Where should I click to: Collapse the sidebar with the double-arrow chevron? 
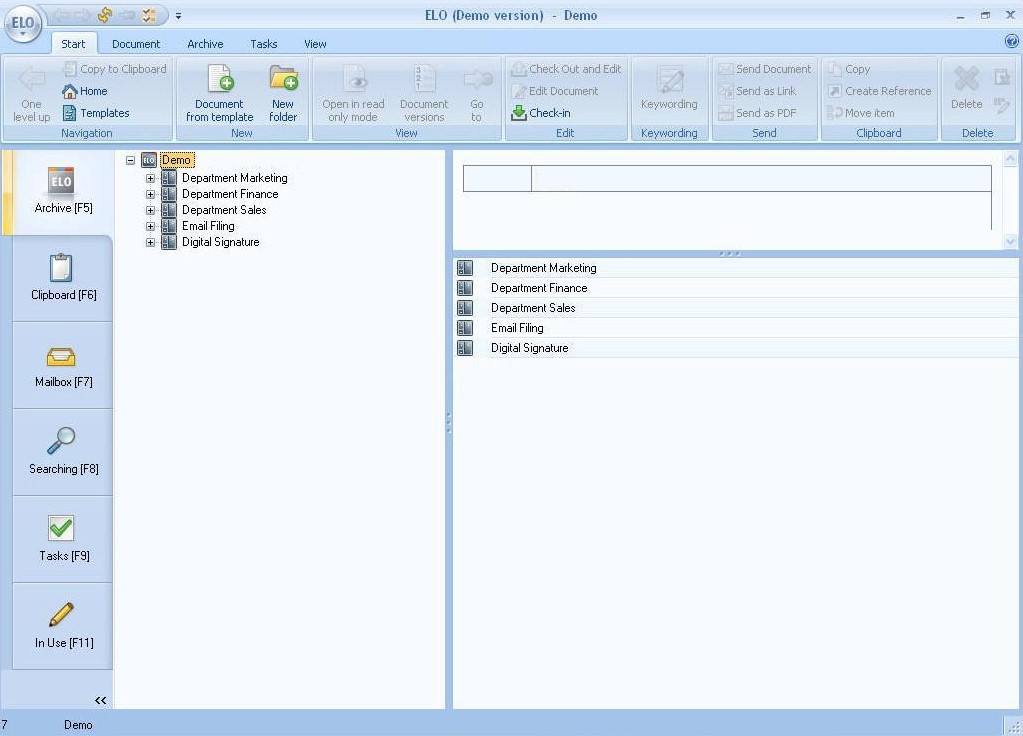coord(100,700)
